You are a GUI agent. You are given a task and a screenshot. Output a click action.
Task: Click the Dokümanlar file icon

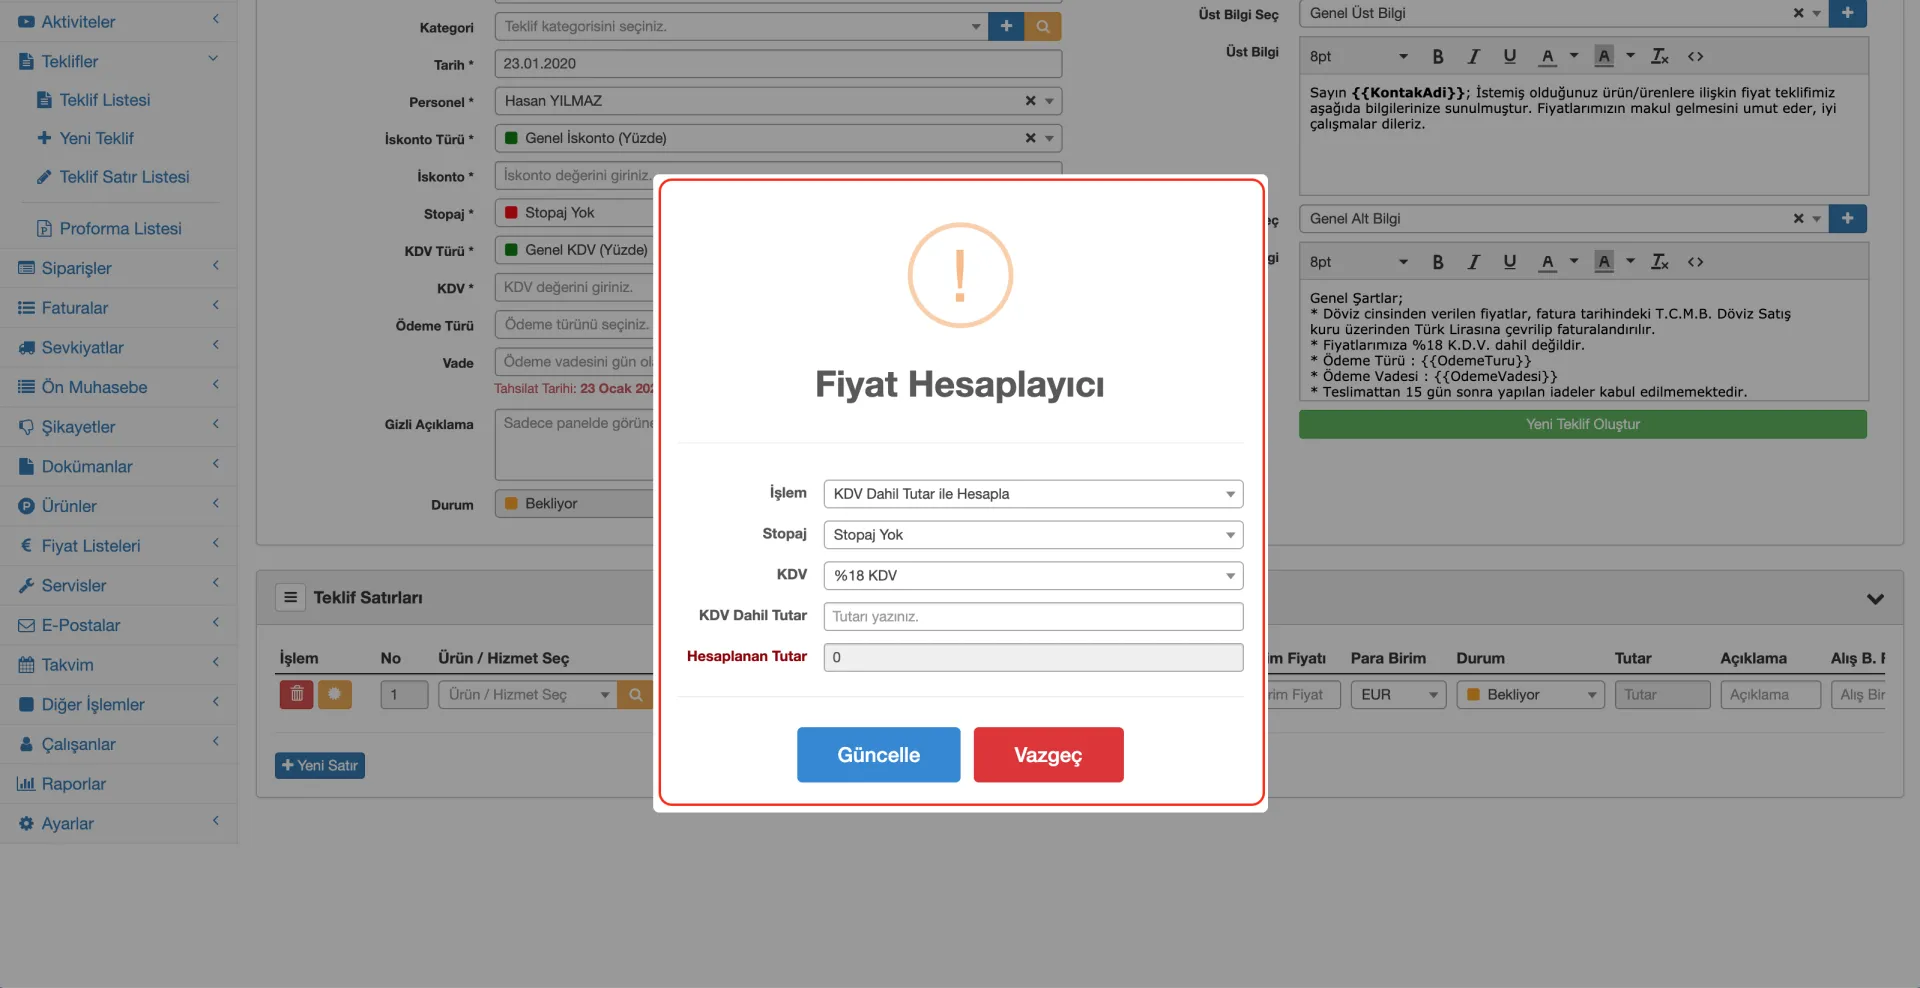pyautogui.click(x=26, y=467)
